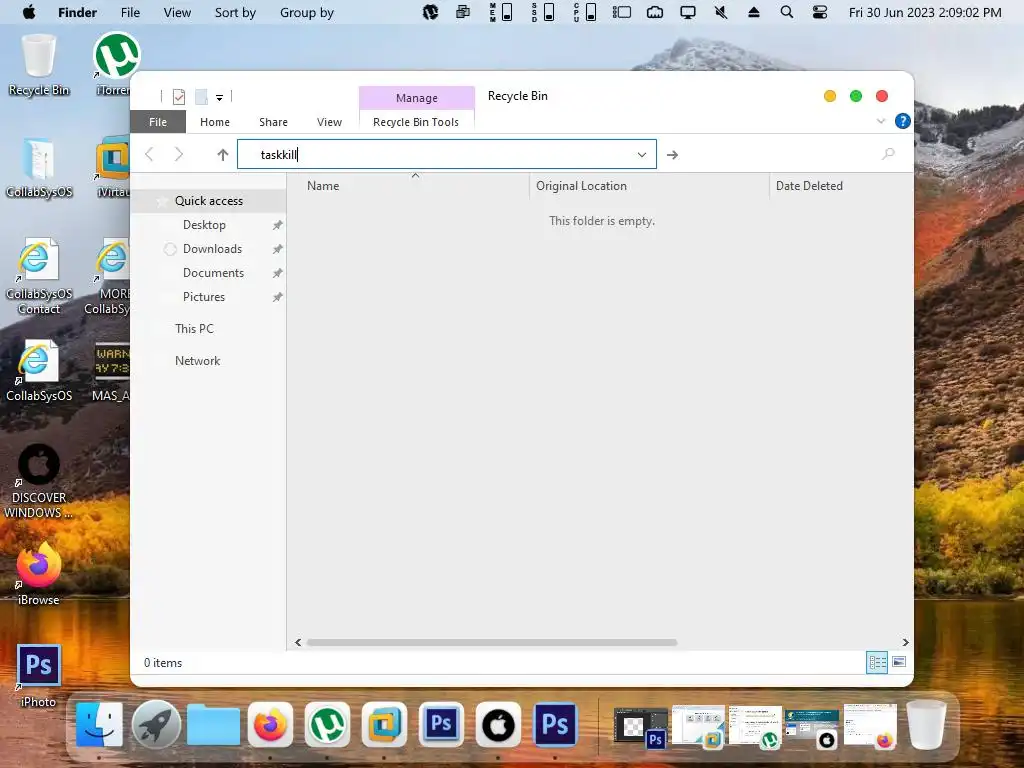
Task: Open the Recycle Bin Tools tab
Action: 416,122
